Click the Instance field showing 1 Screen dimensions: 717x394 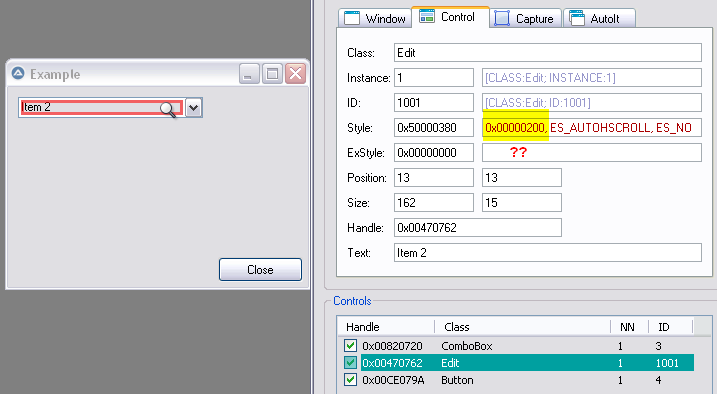coord(433,78)
